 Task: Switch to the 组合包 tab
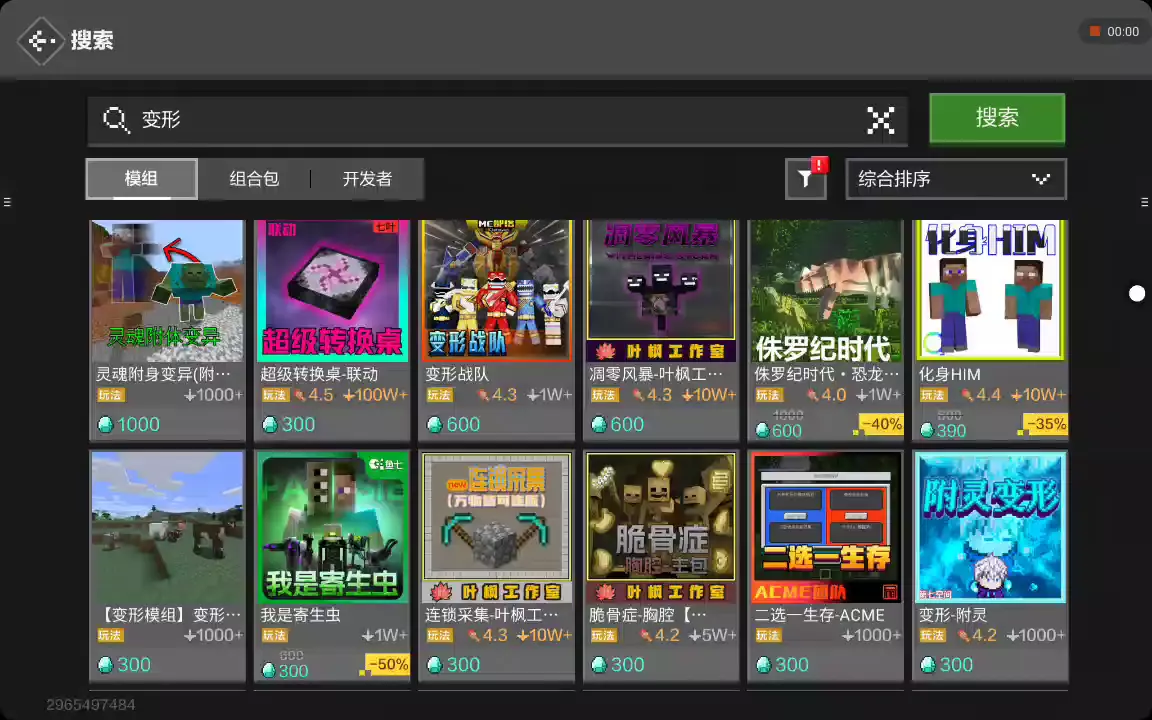[x=254, y=179]
